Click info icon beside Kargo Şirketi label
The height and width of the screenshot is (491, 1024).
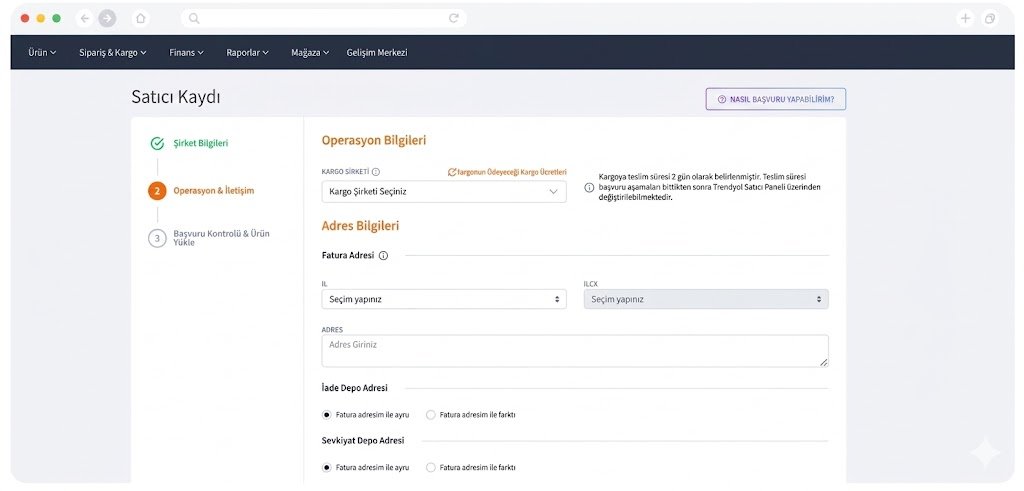376,172
